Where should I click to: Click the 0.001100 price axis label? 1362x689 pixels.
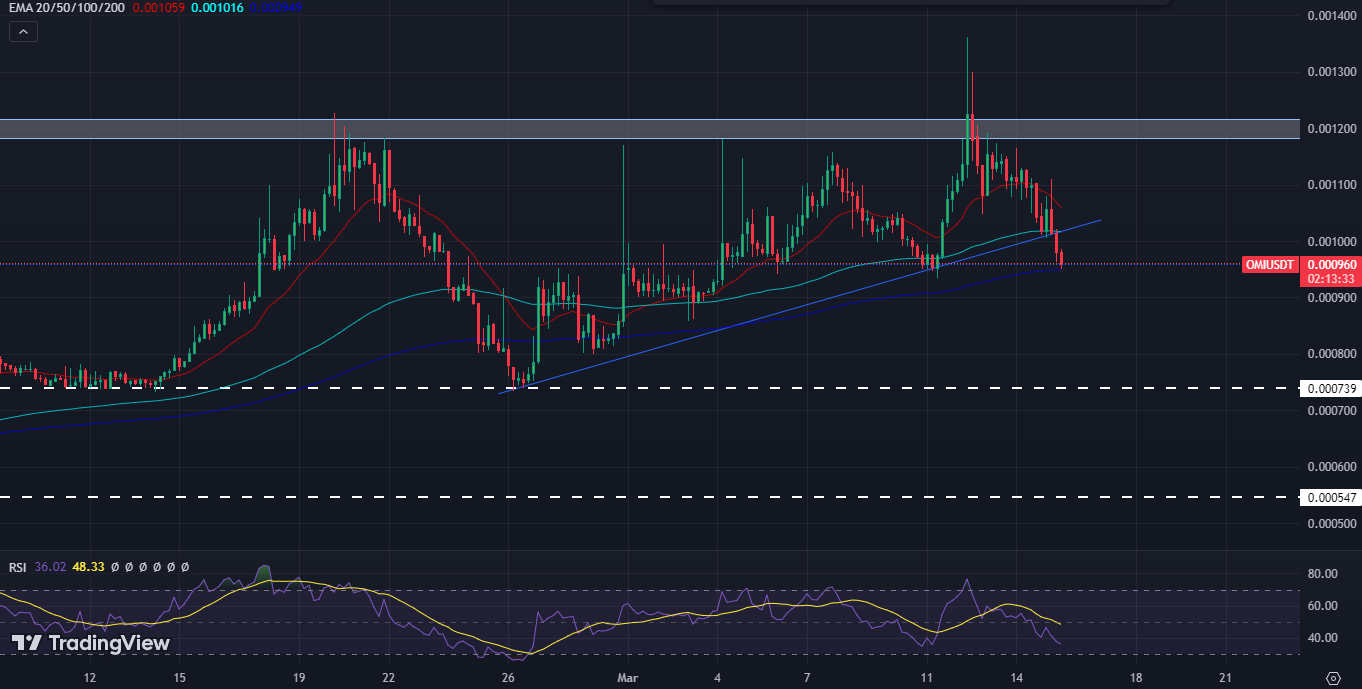(1332, 185)
